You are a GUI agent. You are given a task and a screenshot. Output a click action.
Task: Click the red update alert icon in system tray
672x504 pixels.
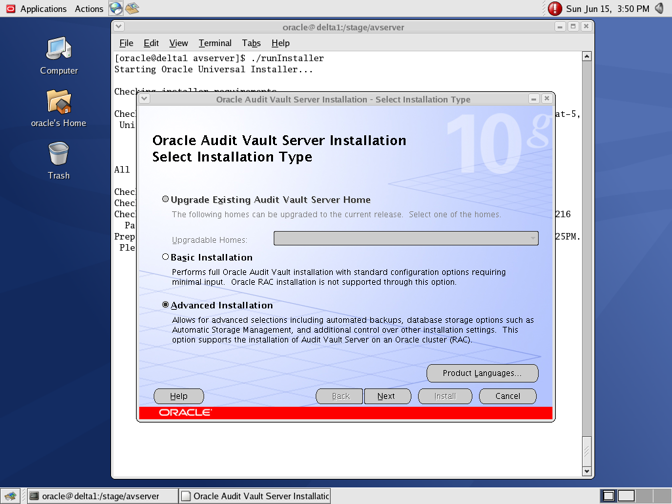coord(555,9)
